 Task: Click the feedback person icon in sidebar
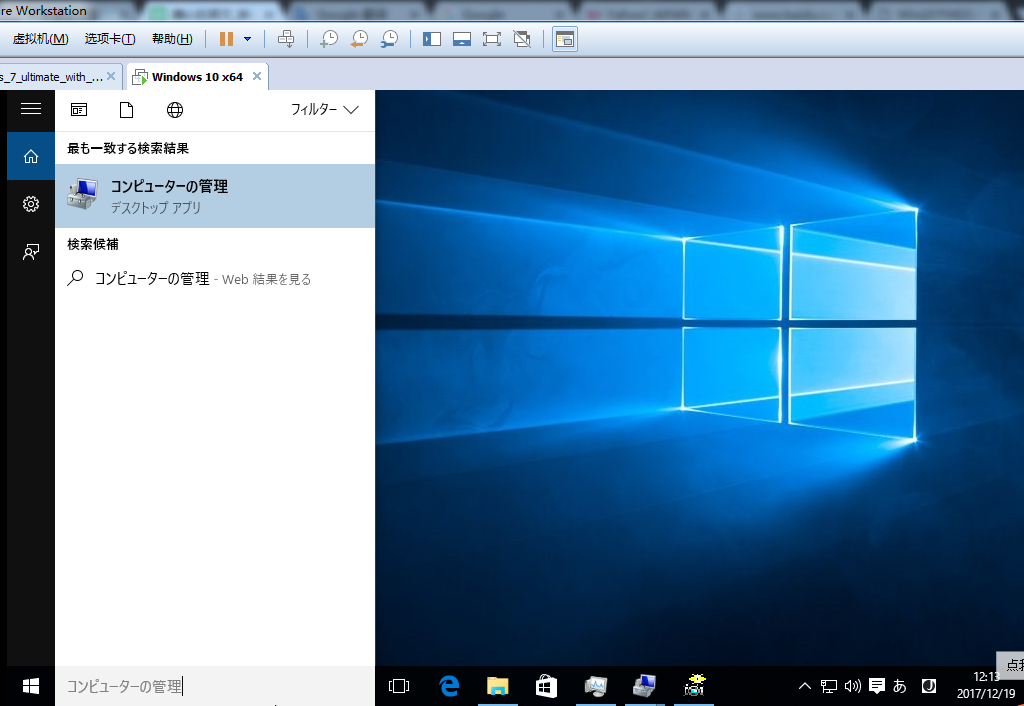click(x=31, y=251)
